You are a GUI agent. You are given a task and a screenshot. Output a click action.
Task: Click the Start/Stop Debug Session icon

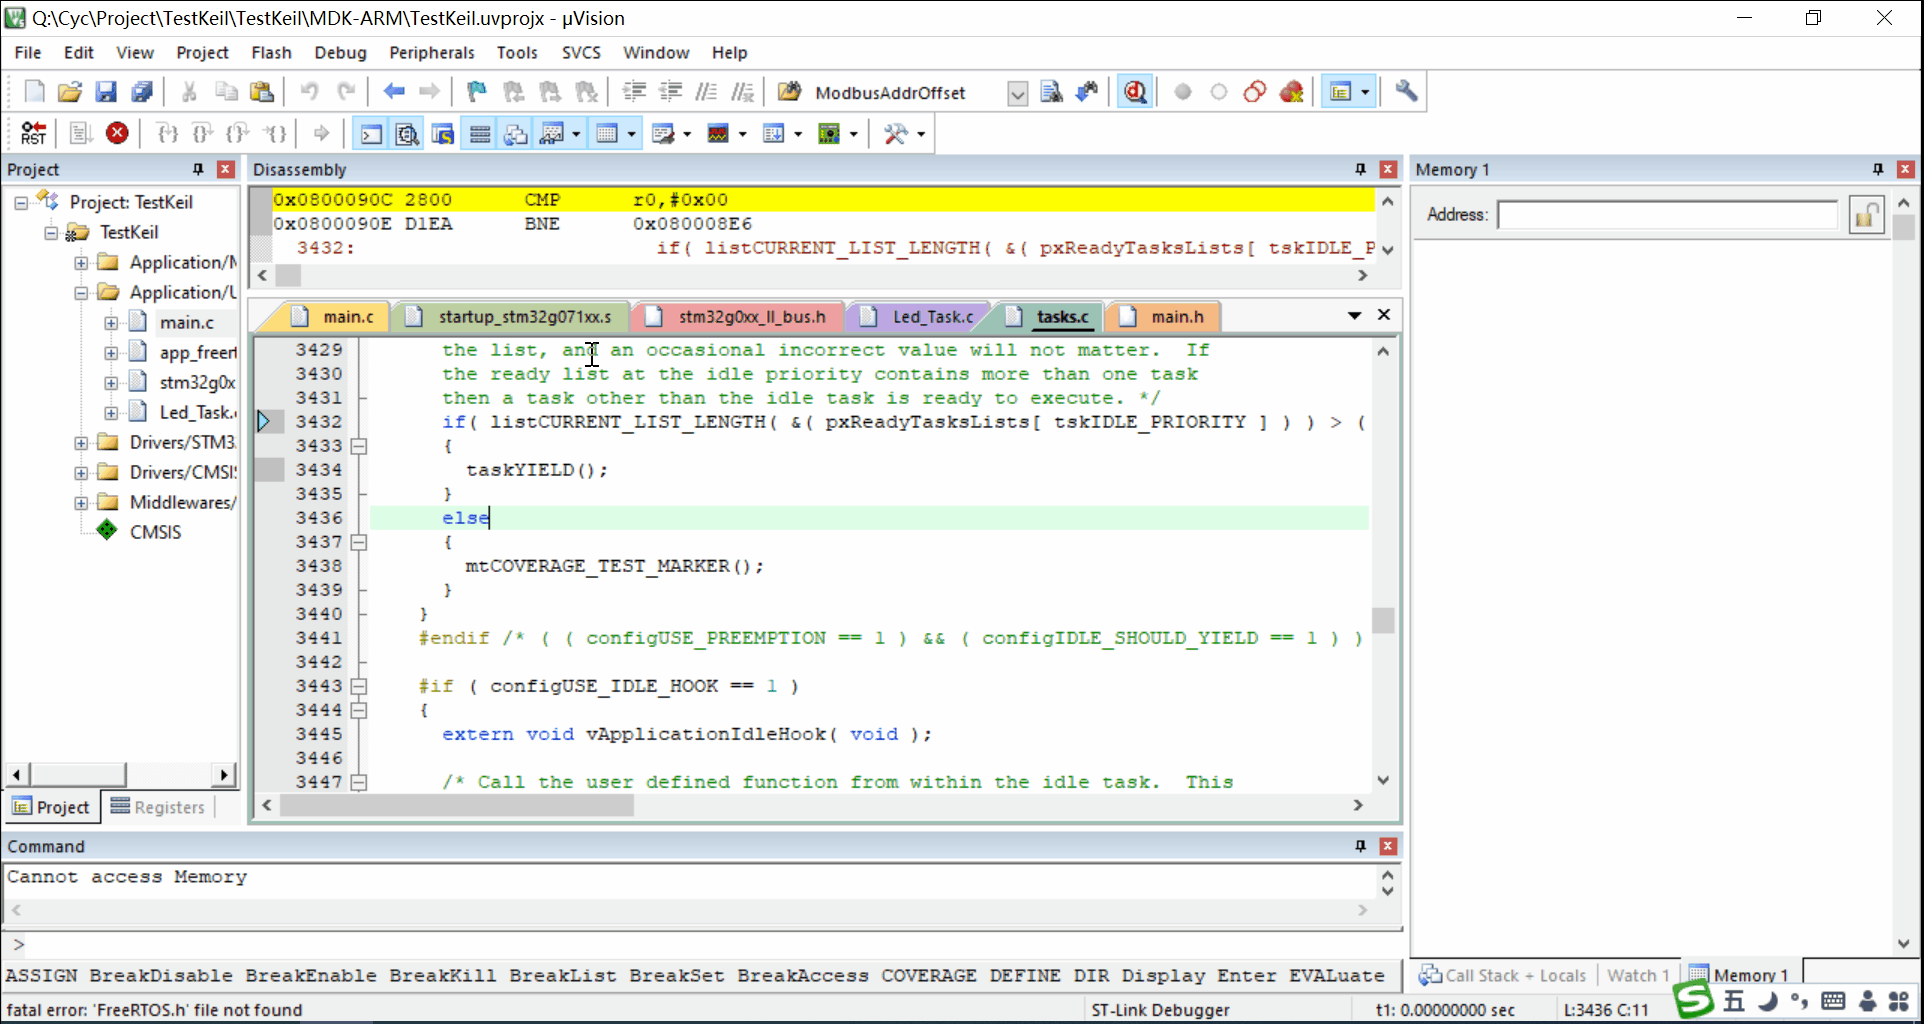(1134, 92)
